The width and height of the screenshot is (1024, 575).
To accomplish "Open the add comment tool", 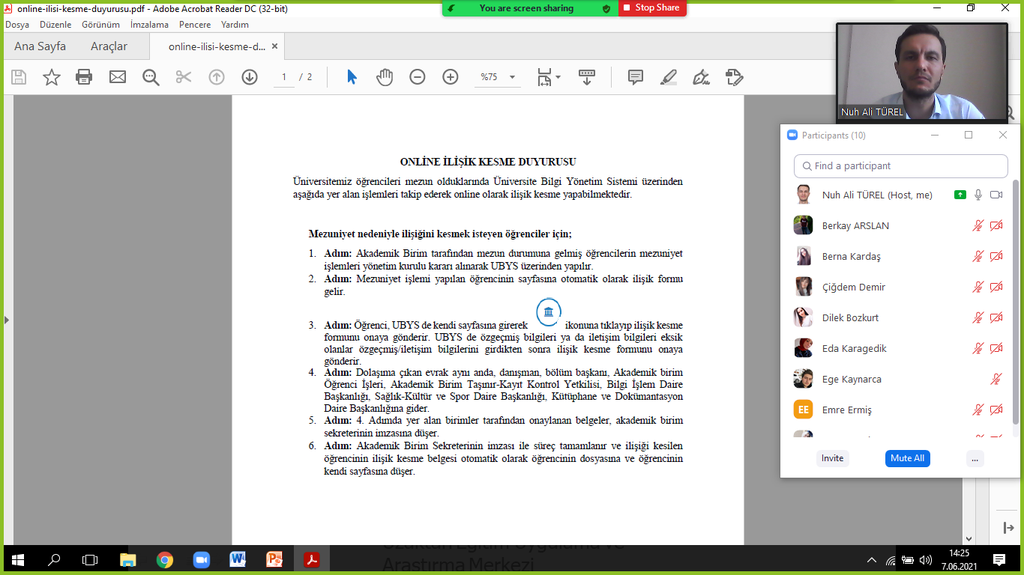I will pos(635,77).
